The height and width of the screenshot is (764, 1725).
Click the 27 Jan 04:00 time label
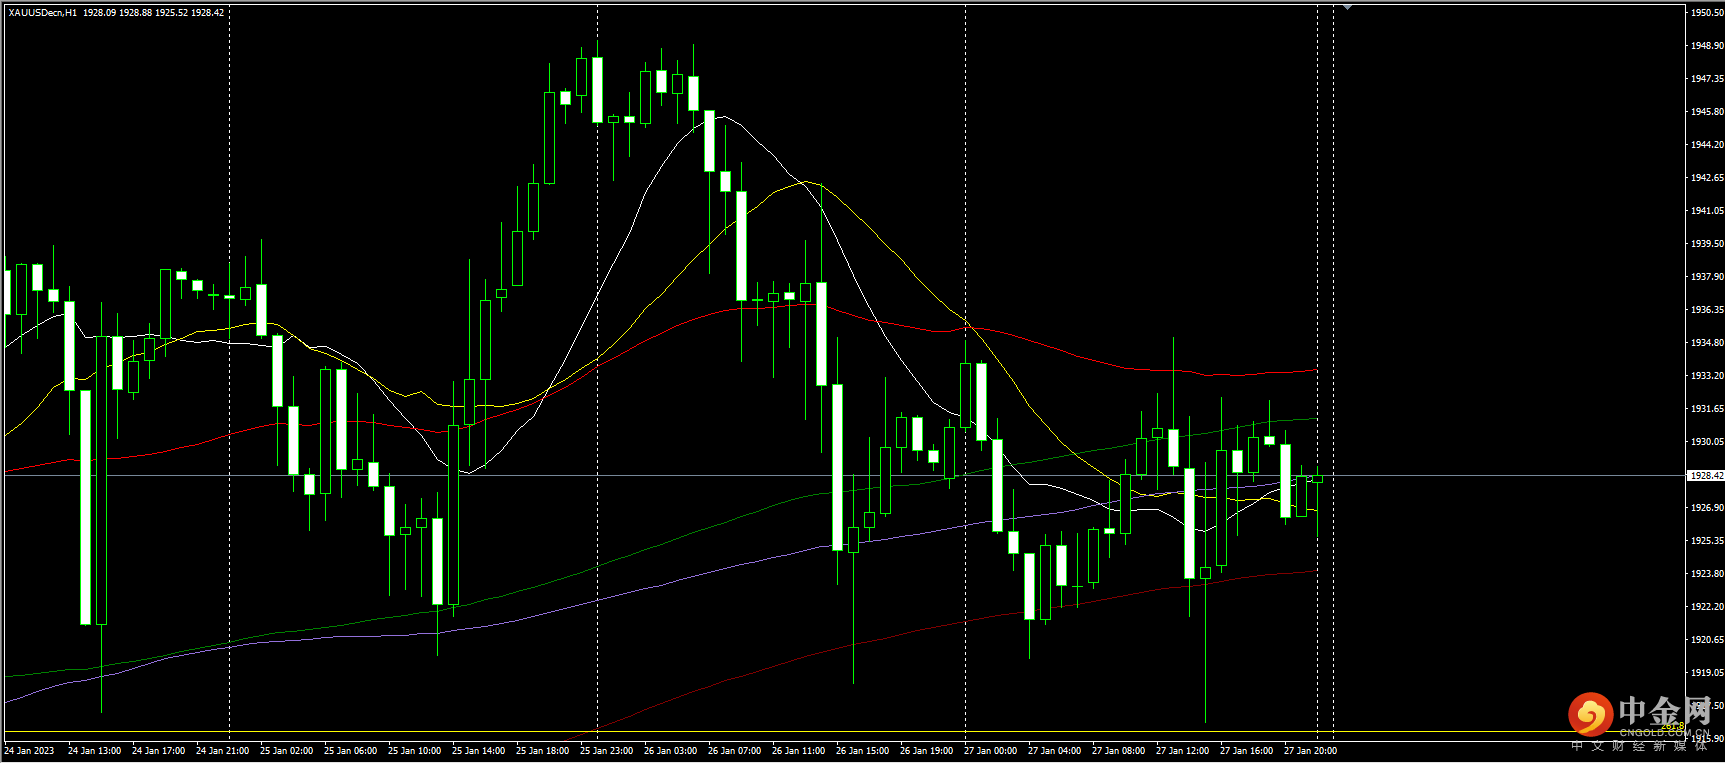[x=1054, y=751]
